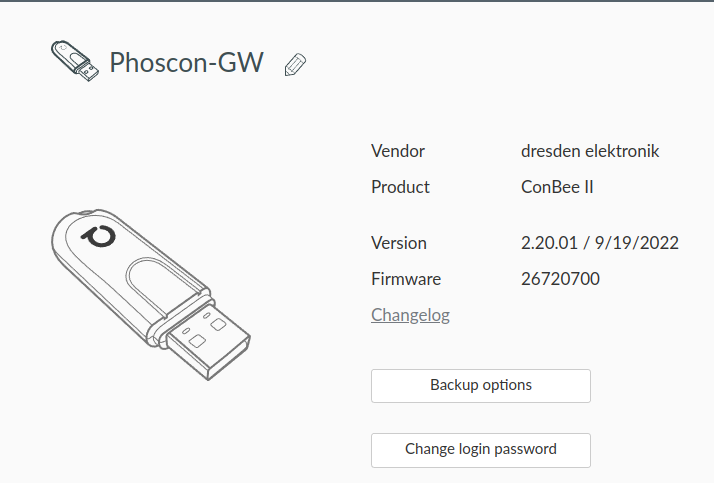Image resolution: width=714 pixels, height=483 pixels.
Task: Click the dresden elektronik vendor value
Action: pos(590,151)
